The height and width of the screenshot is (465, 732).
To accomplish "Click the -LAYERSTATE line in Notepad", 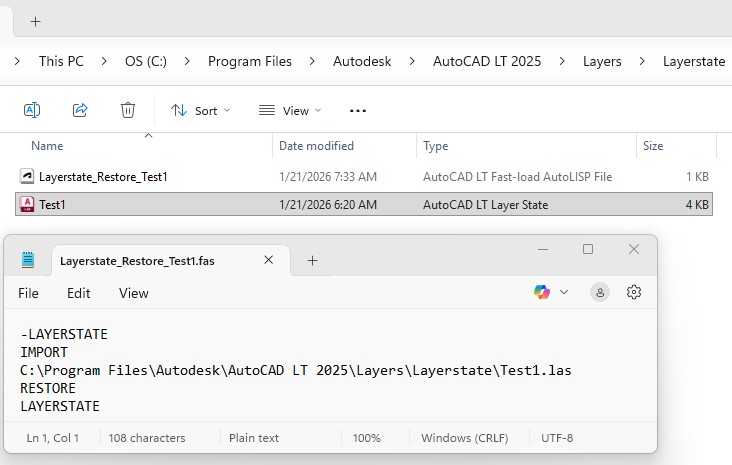I will (64, 334).
